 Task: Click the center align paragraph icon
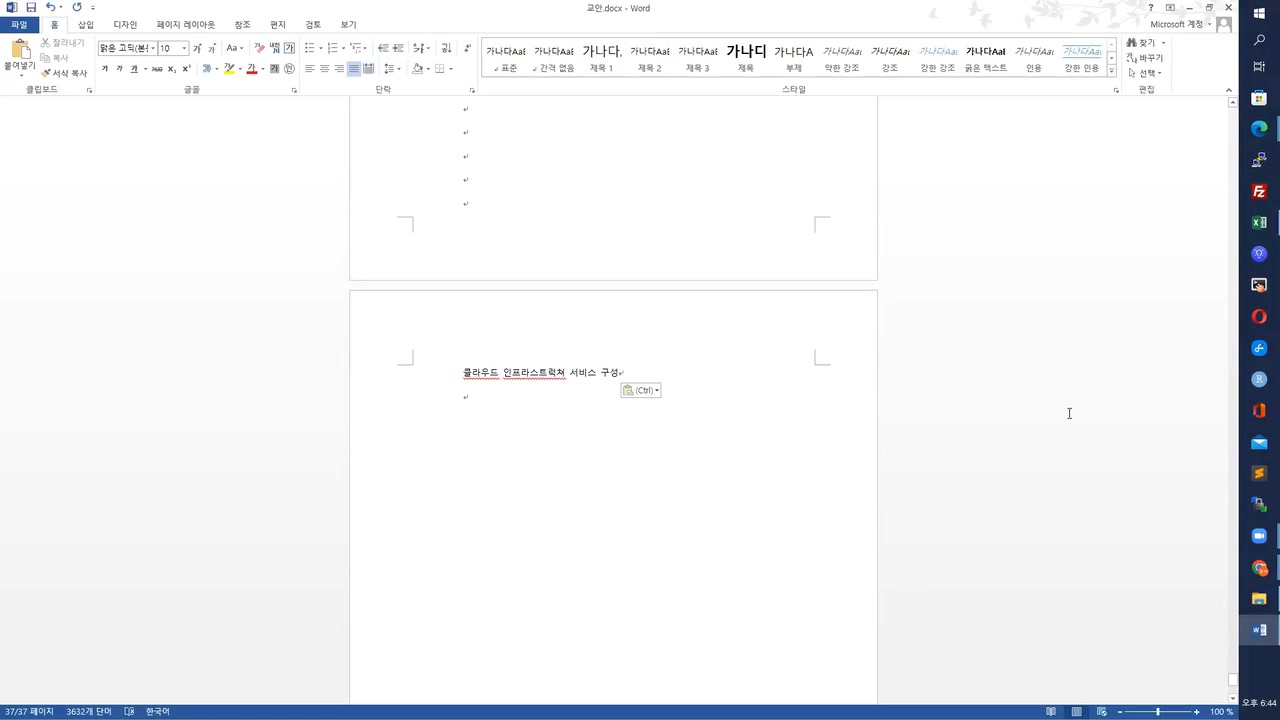click(324, 69)
